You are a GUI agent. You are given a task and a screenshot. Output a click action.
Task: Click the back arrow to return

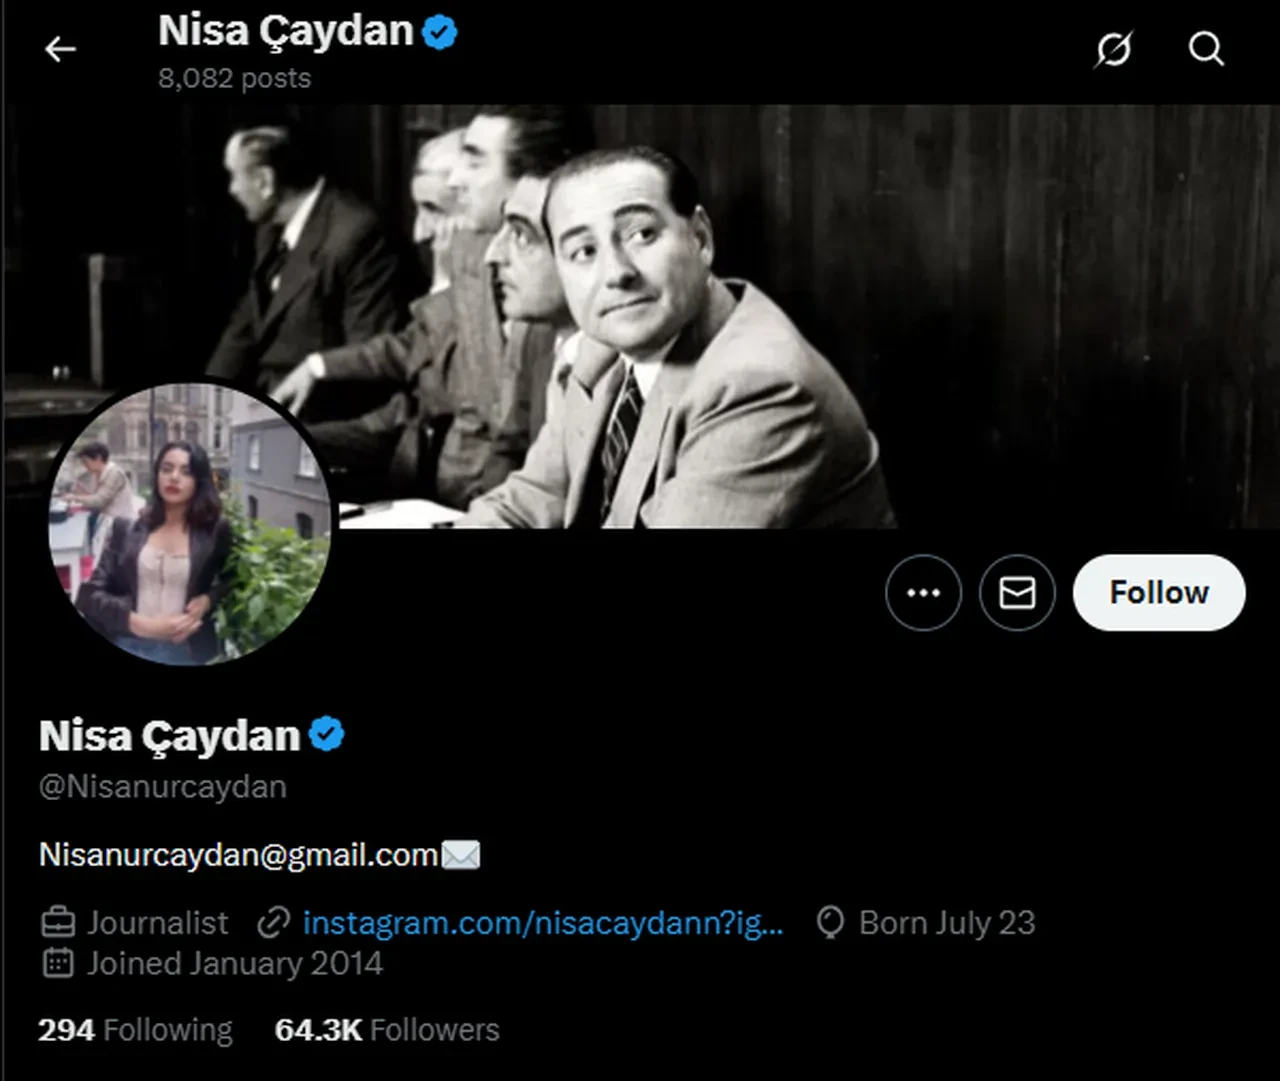click(x=60, y=48)
